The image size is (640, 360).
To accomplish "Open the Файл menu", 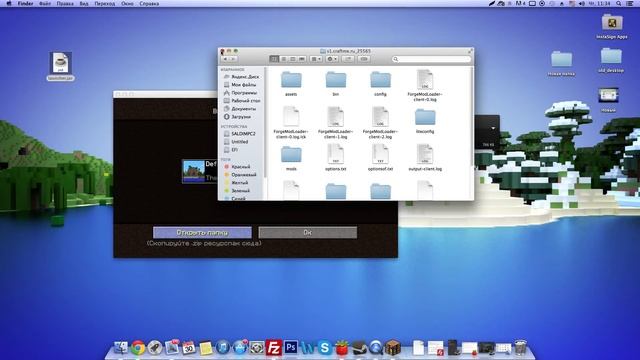I will (x=45, y=3).
